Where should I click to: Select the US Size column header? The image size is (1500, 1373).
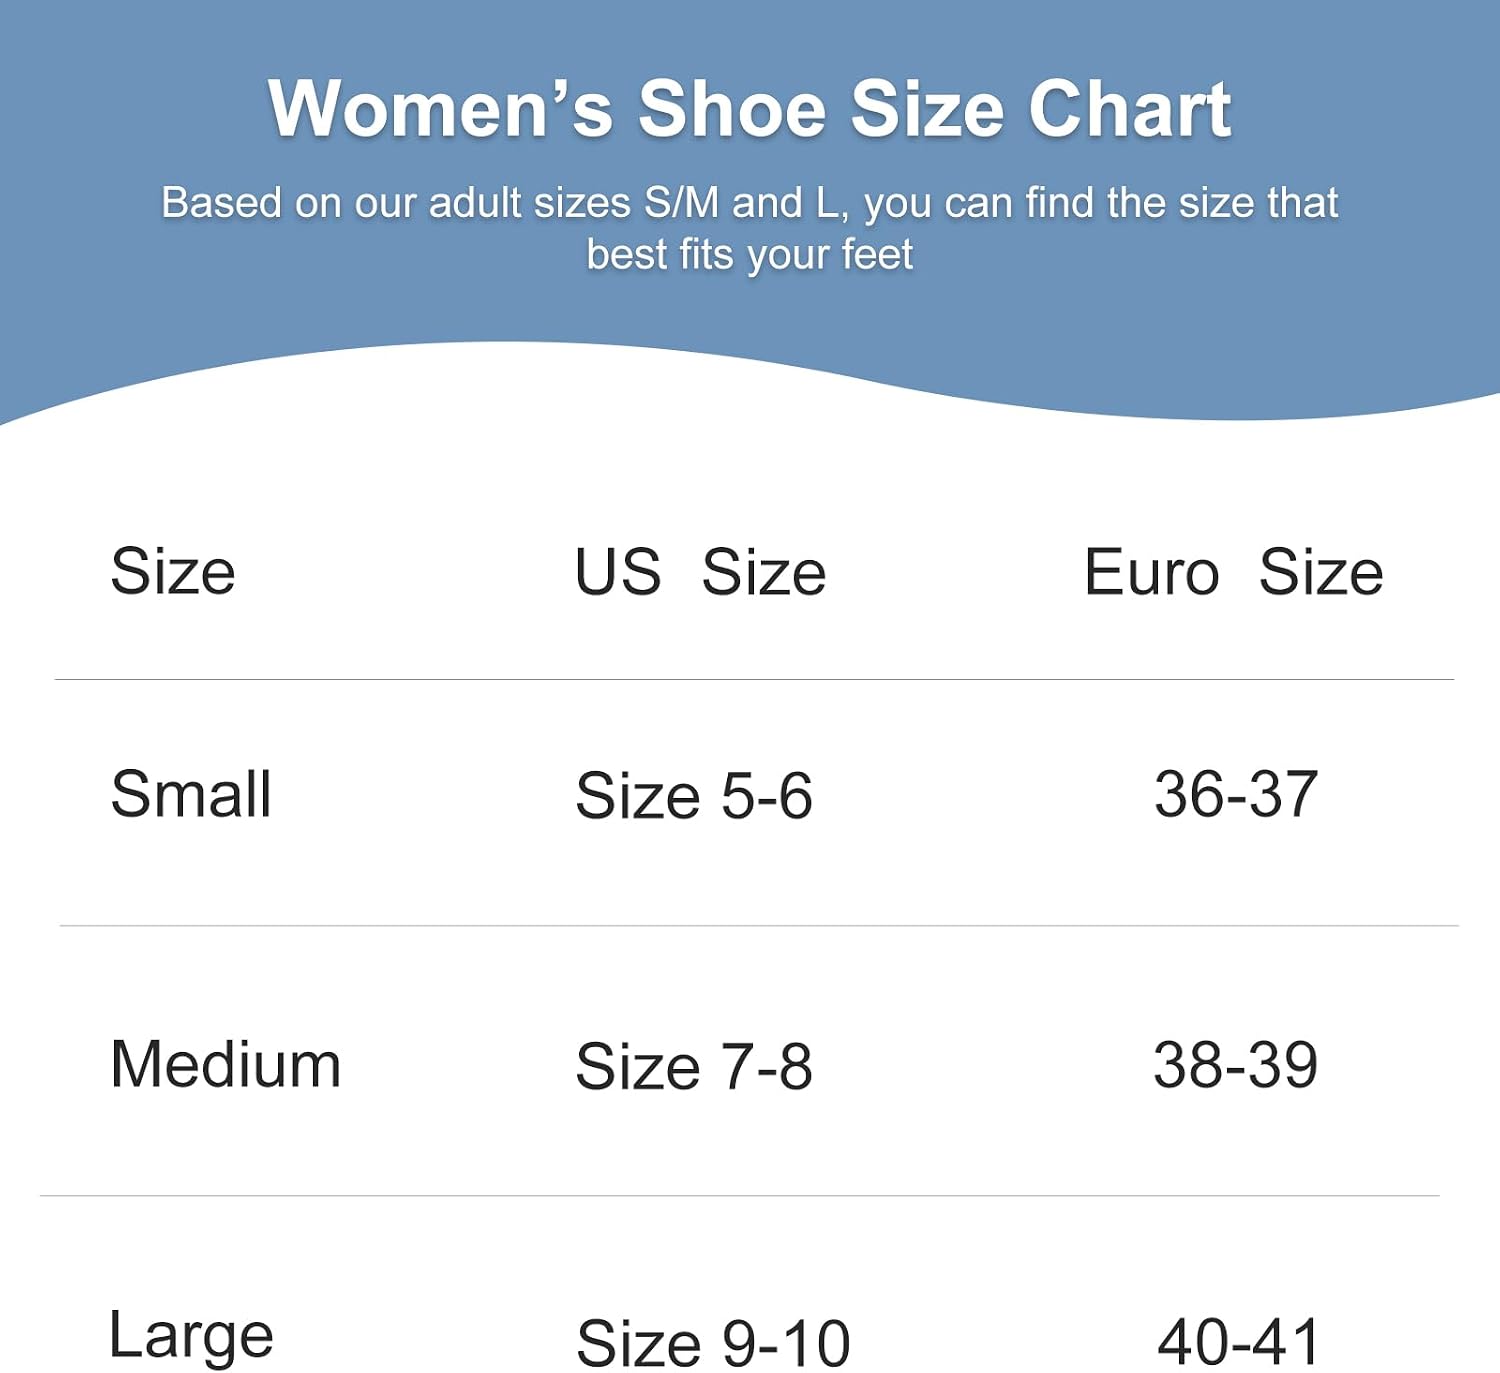(700, 572)
